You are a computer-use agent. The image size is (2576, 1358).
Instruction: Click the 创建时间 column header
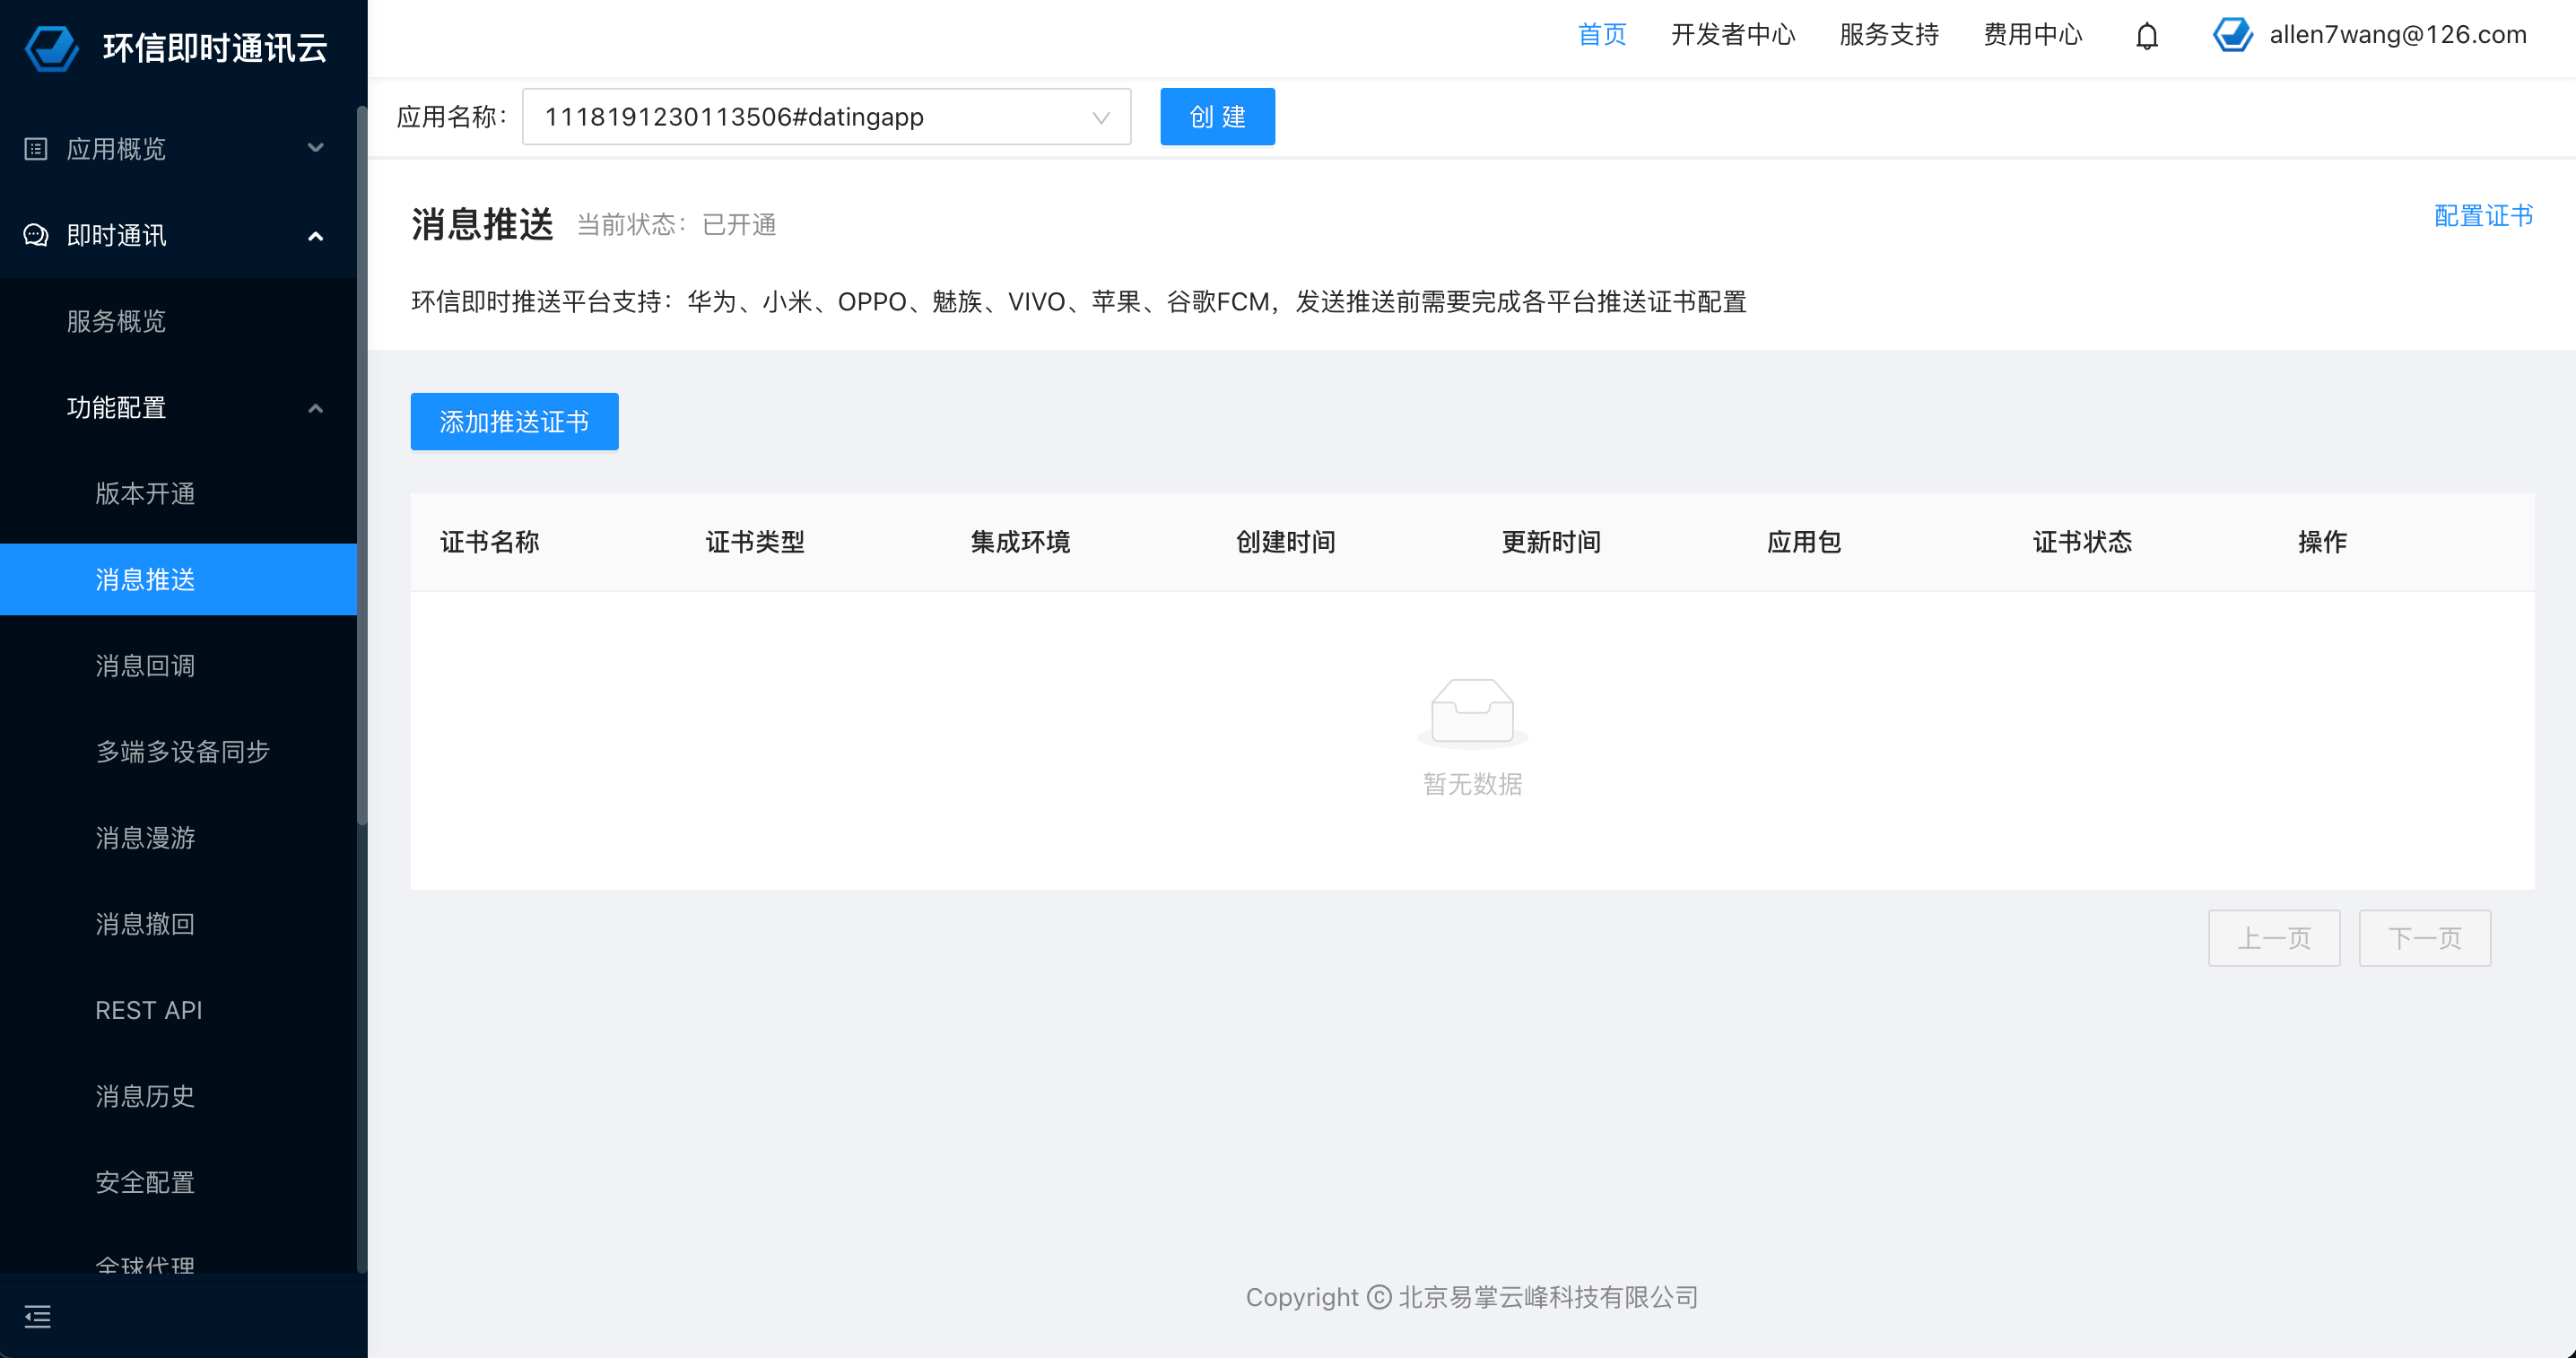pyautogui.click(x=1285, y=542)
